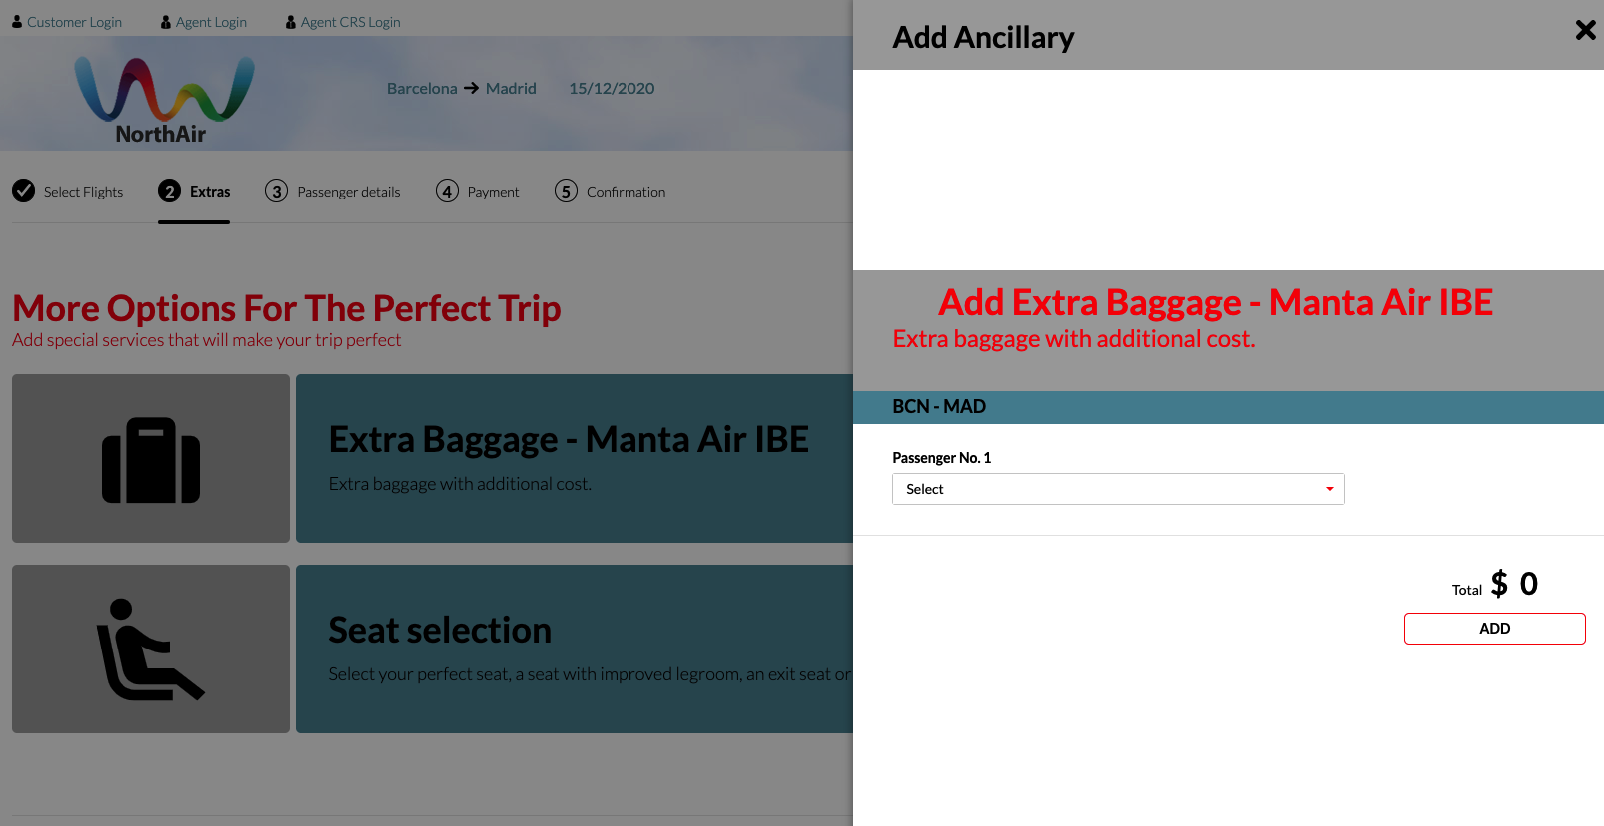Click the Select Flights checkmark icon
1604x826 pixels.
24,190
